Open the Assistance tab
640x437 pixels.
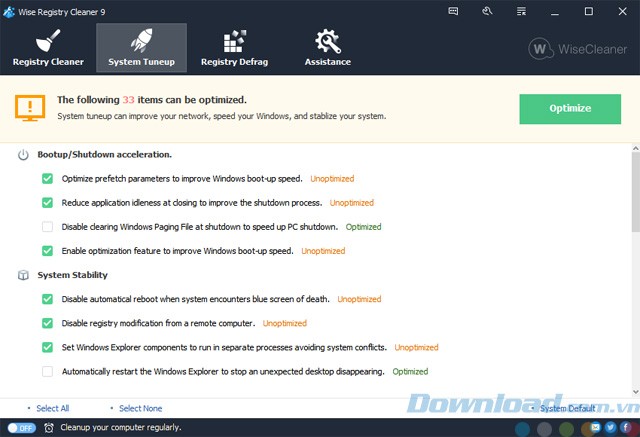tap(327, 47)
